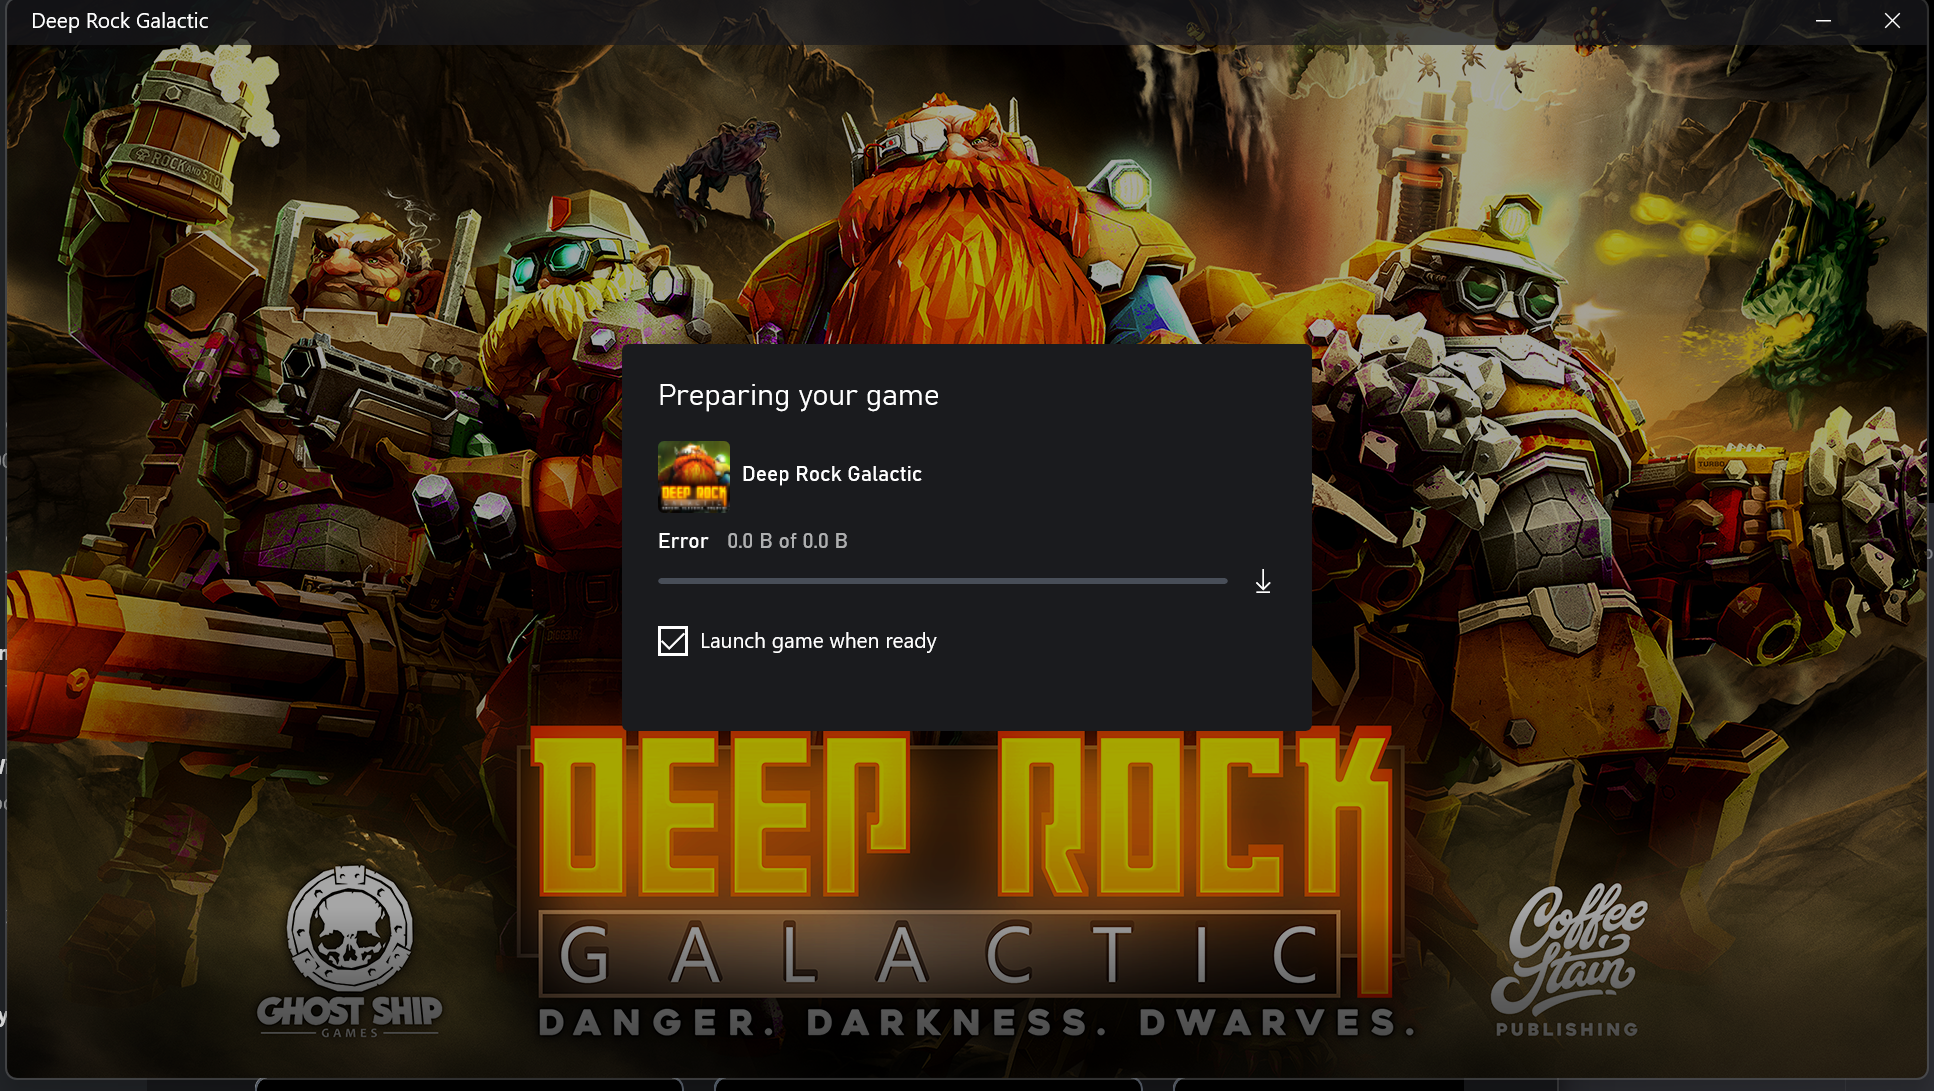This screenshot has width=1934, height=1091.
Task: Click the GALACTIC banner text
Action: (x=938, y=954)
